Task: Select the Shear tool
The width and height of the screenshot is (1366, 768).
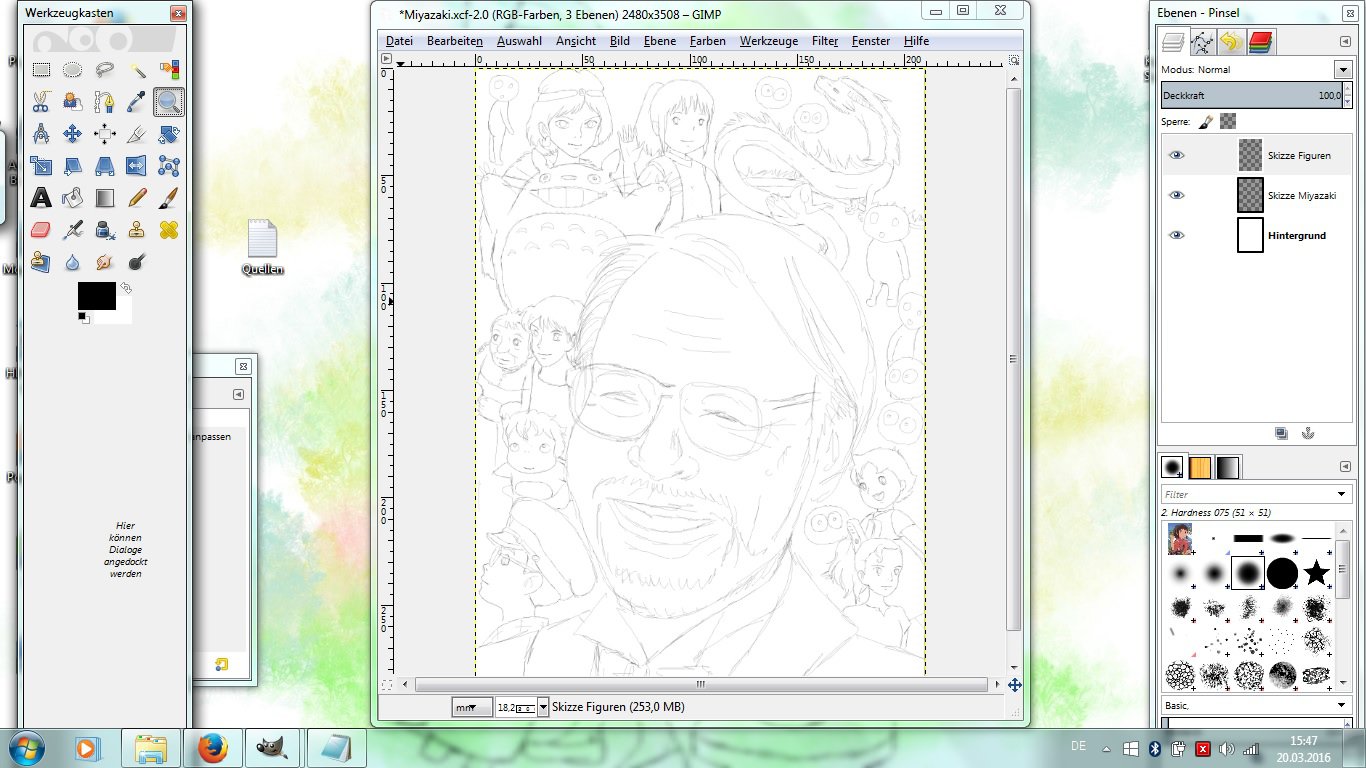Action: point(73,166)
